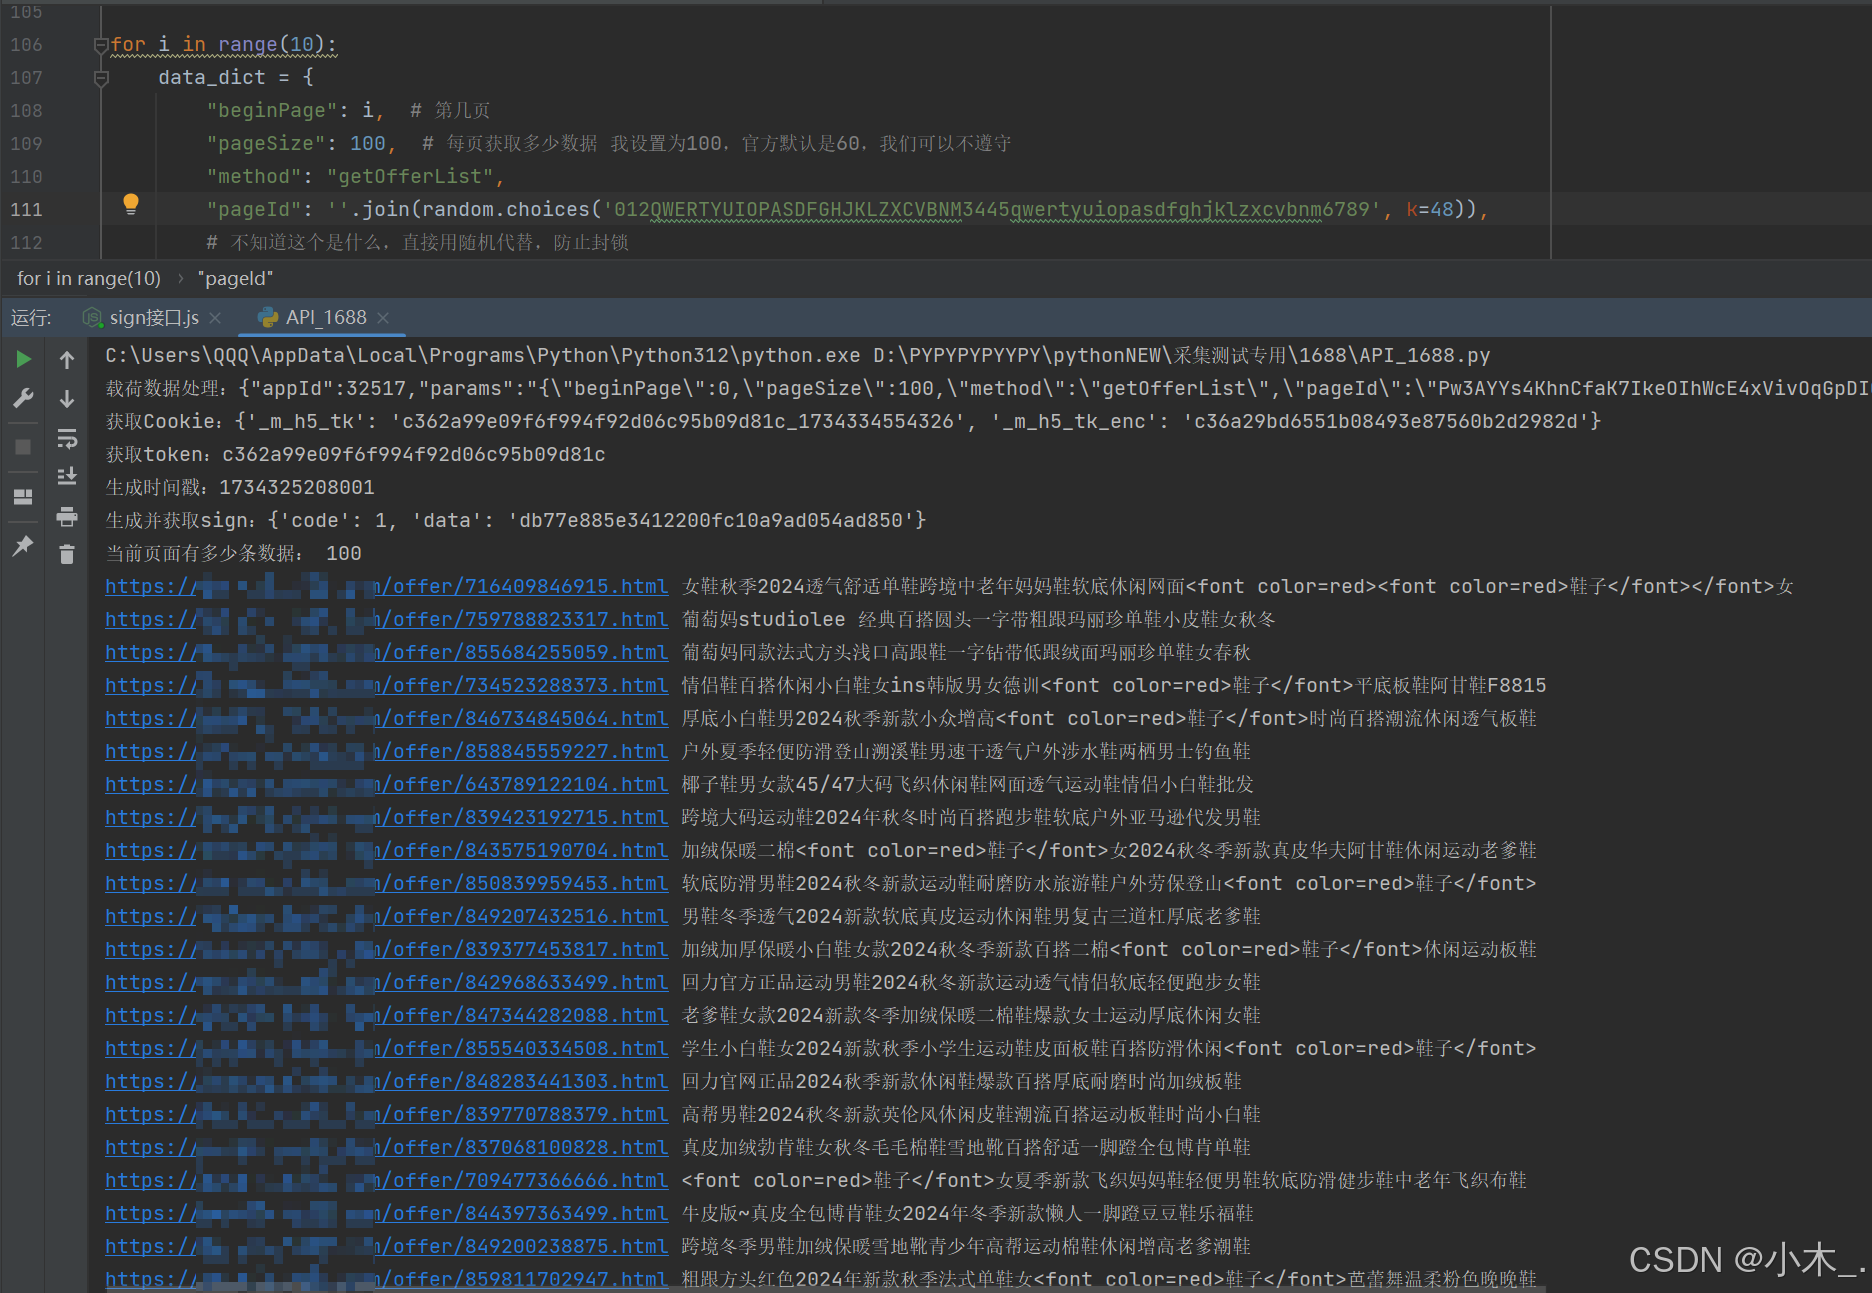Open run configuration settings via wrench icon
Screen dimensions: 1872x1293
pos(23,396)
